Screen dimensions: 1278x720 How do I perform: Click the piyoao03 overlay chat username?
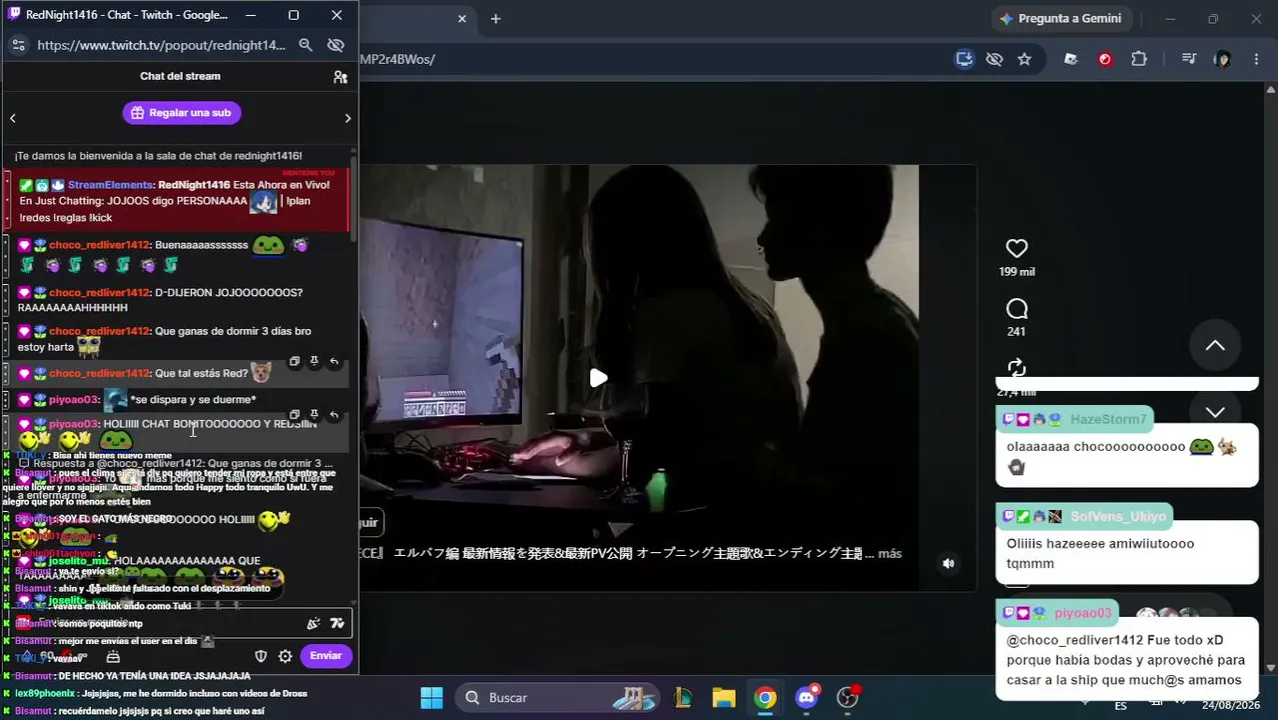coord(1082,613)
